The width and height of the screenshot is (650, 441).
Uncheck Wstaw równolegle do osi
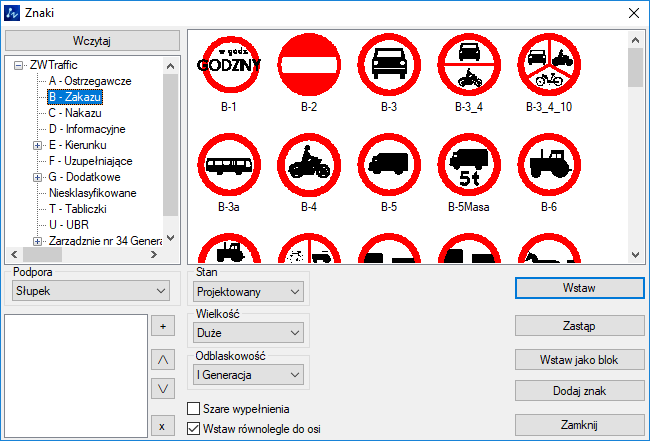(194, 429)
